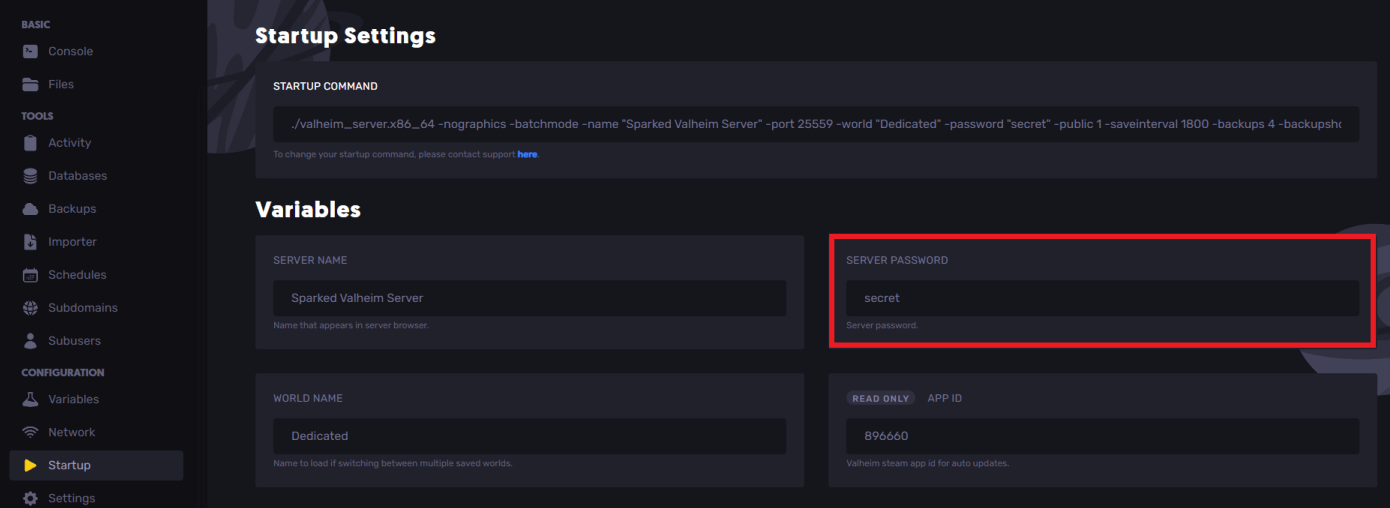Click the Schedules calendar icon
The height and width of the screenshot is (508, 1390).
coord(30,275)
